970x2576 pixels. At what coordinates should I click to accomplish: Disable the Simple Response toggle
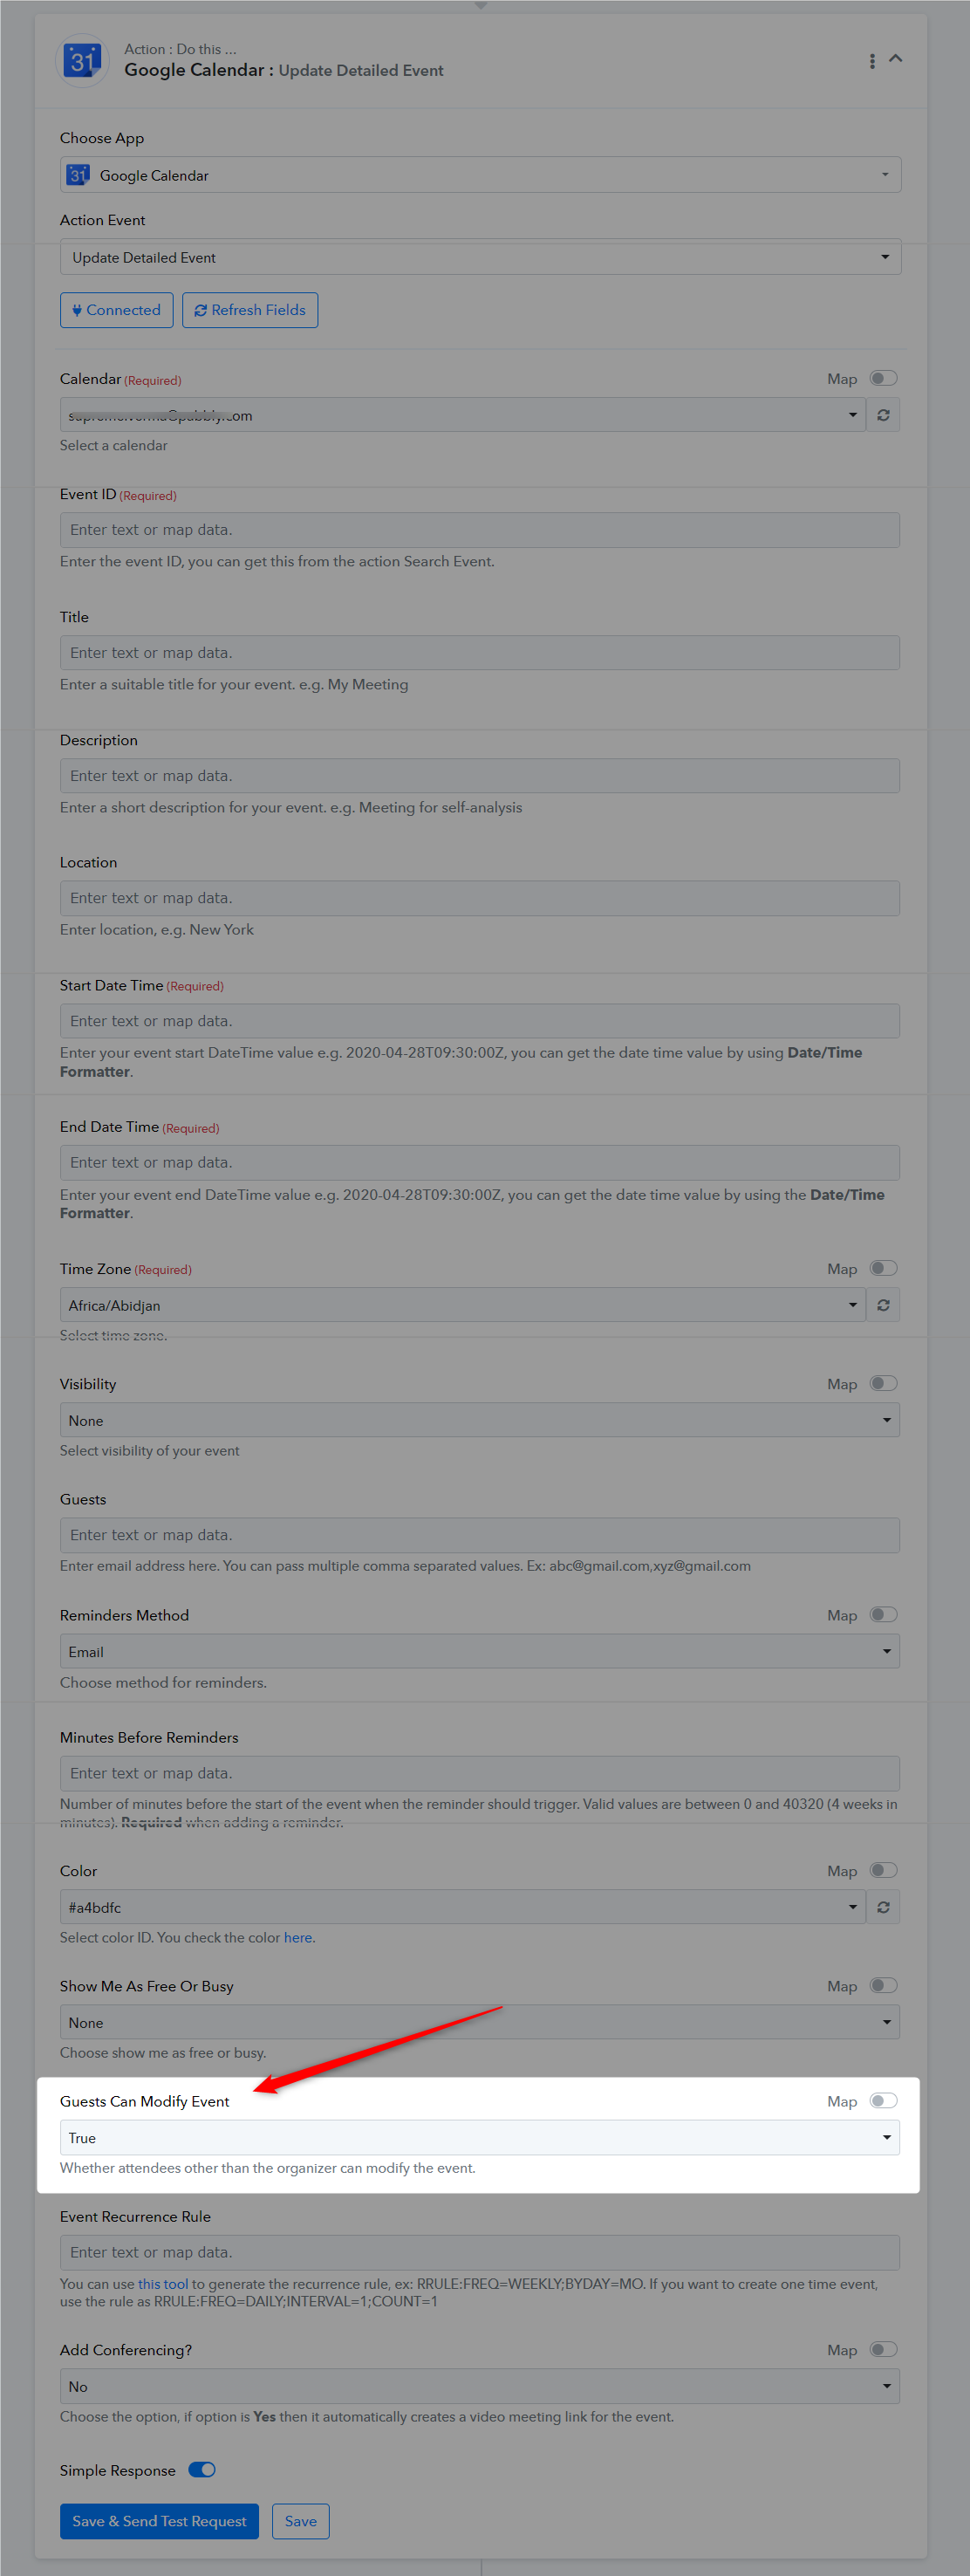(x=202, y=2470)
